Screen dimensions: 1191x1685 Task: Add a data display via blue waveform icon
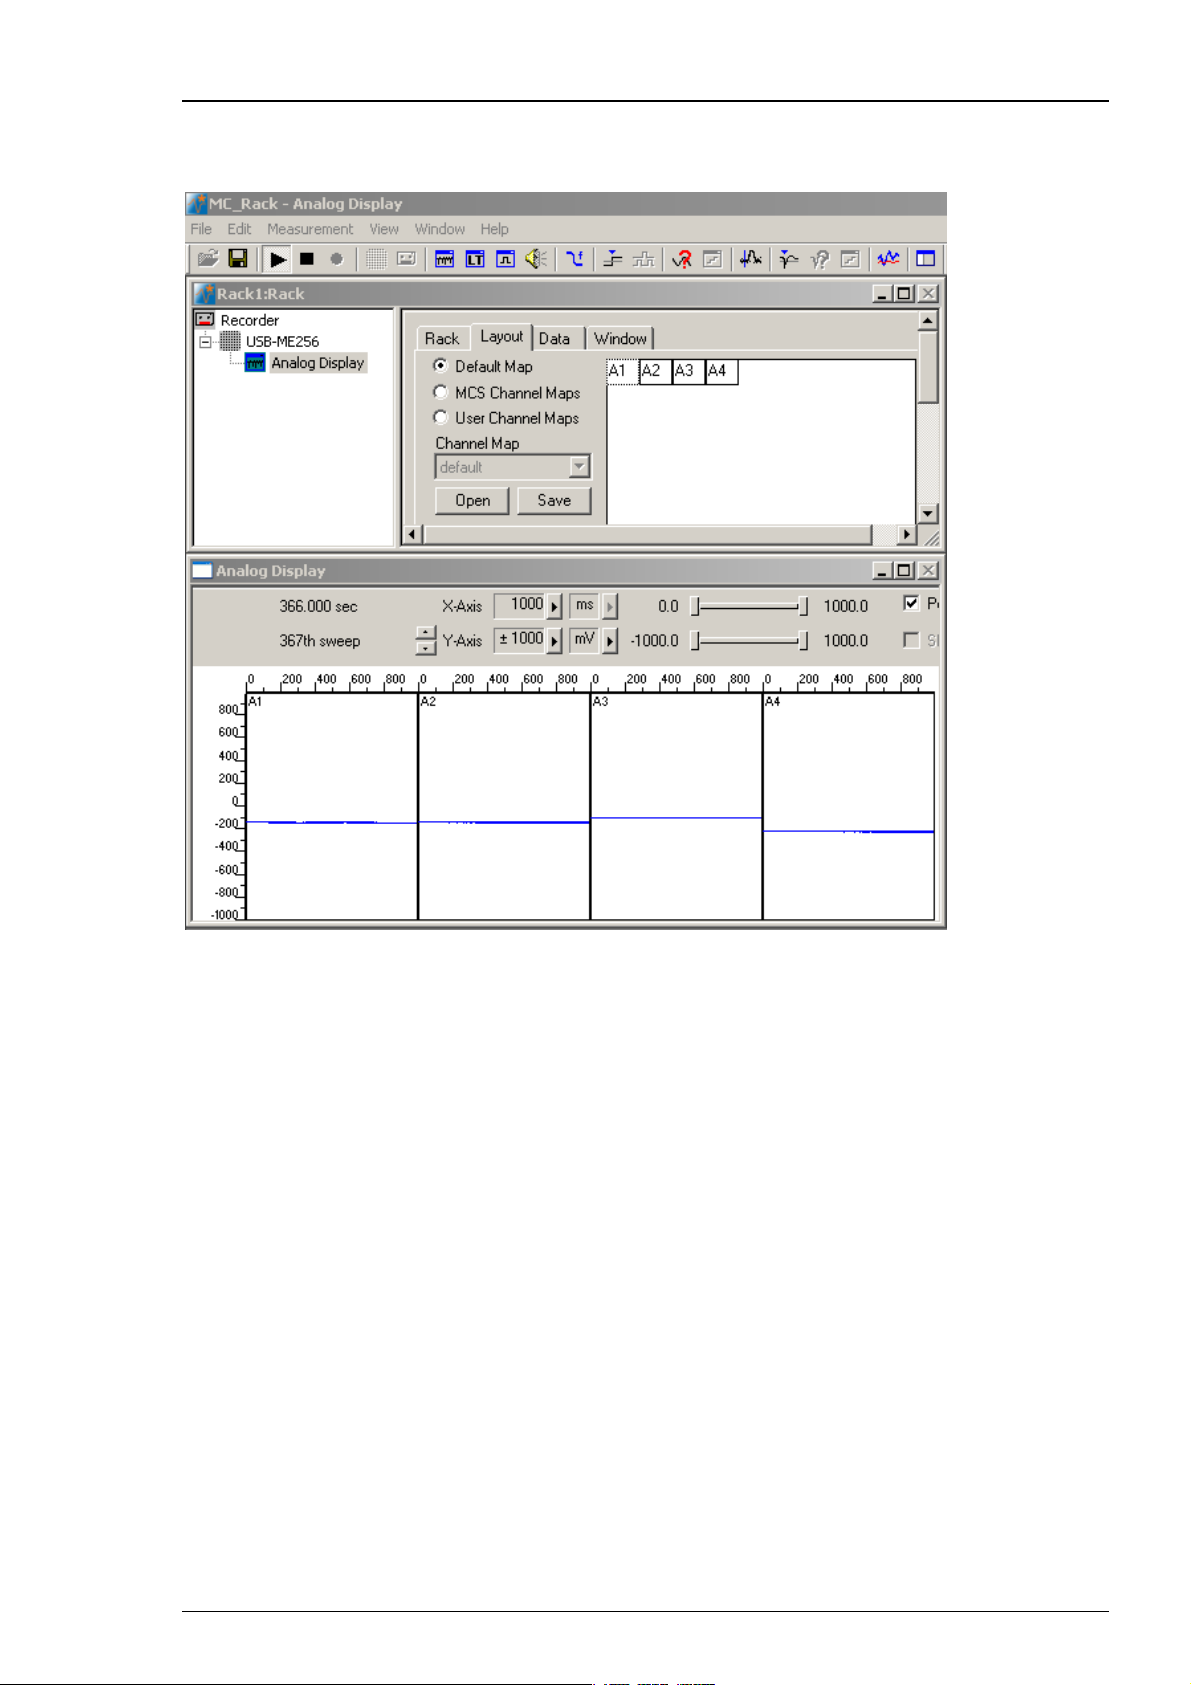(445, 259)
